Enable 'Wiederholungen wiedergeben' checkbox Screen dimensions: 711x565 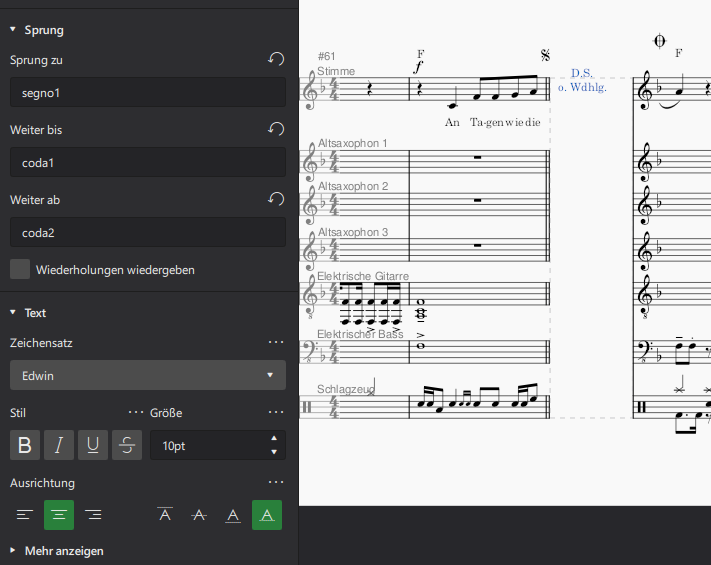pos(19,269)
